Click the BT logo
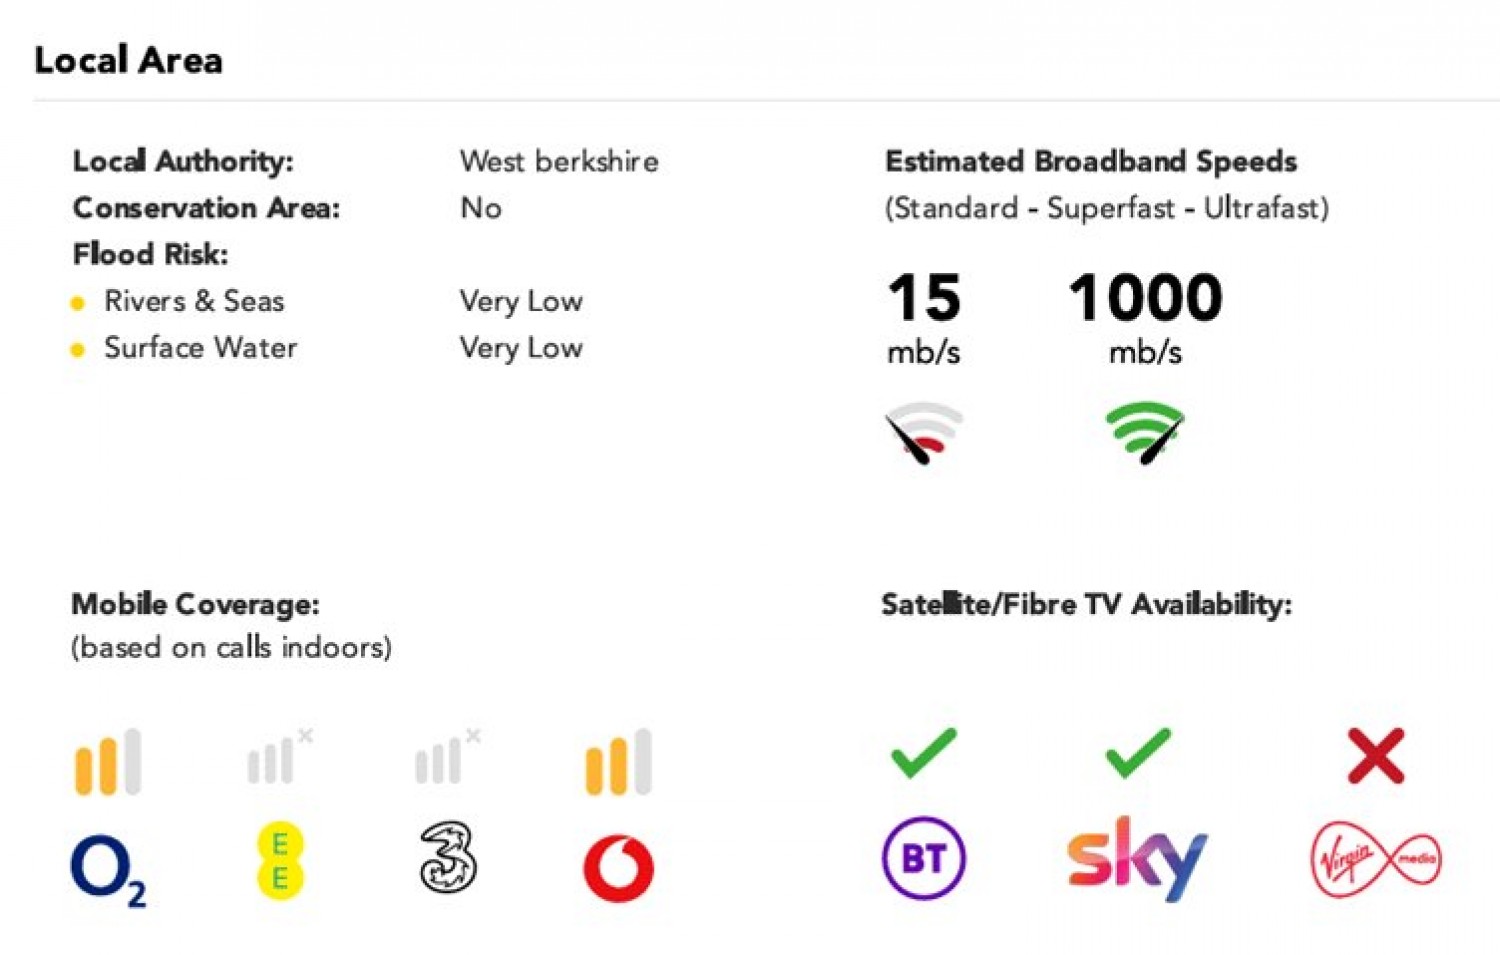Screen dimensions: 1500x955 924,858
